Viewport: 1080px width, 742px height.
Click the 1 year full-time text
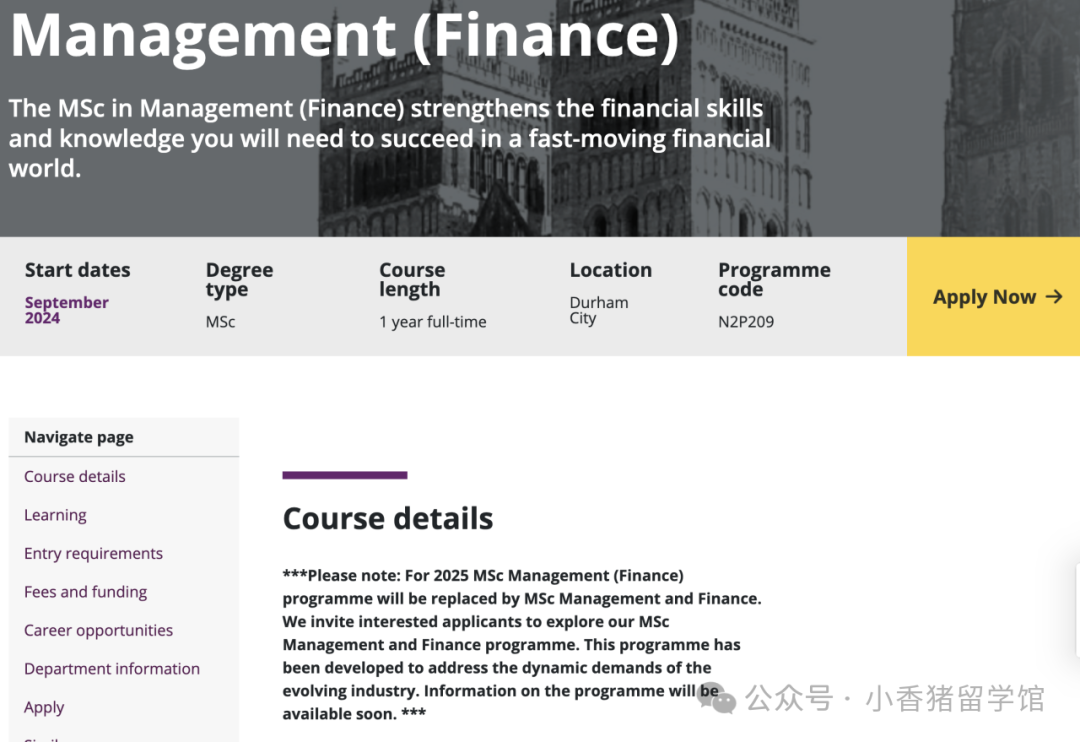click(x=433, y=322)
